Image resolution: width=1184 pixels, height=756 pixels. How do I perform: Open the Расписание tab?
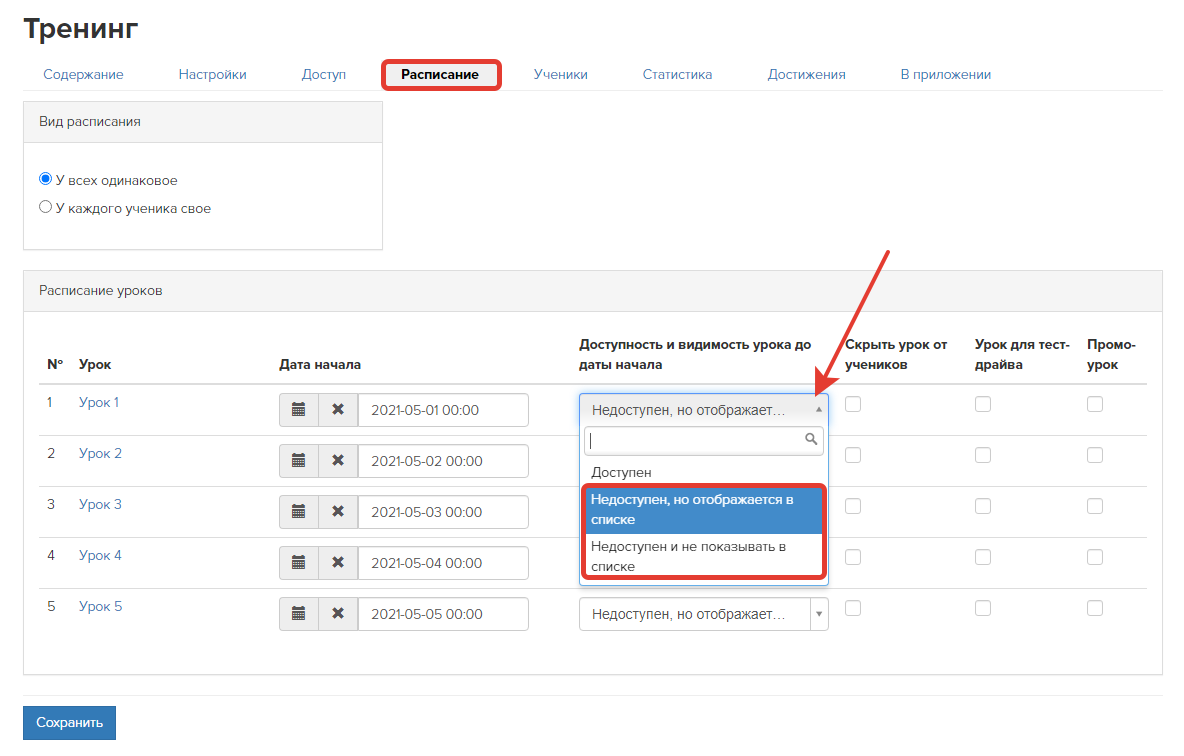(x=440, y=74)
